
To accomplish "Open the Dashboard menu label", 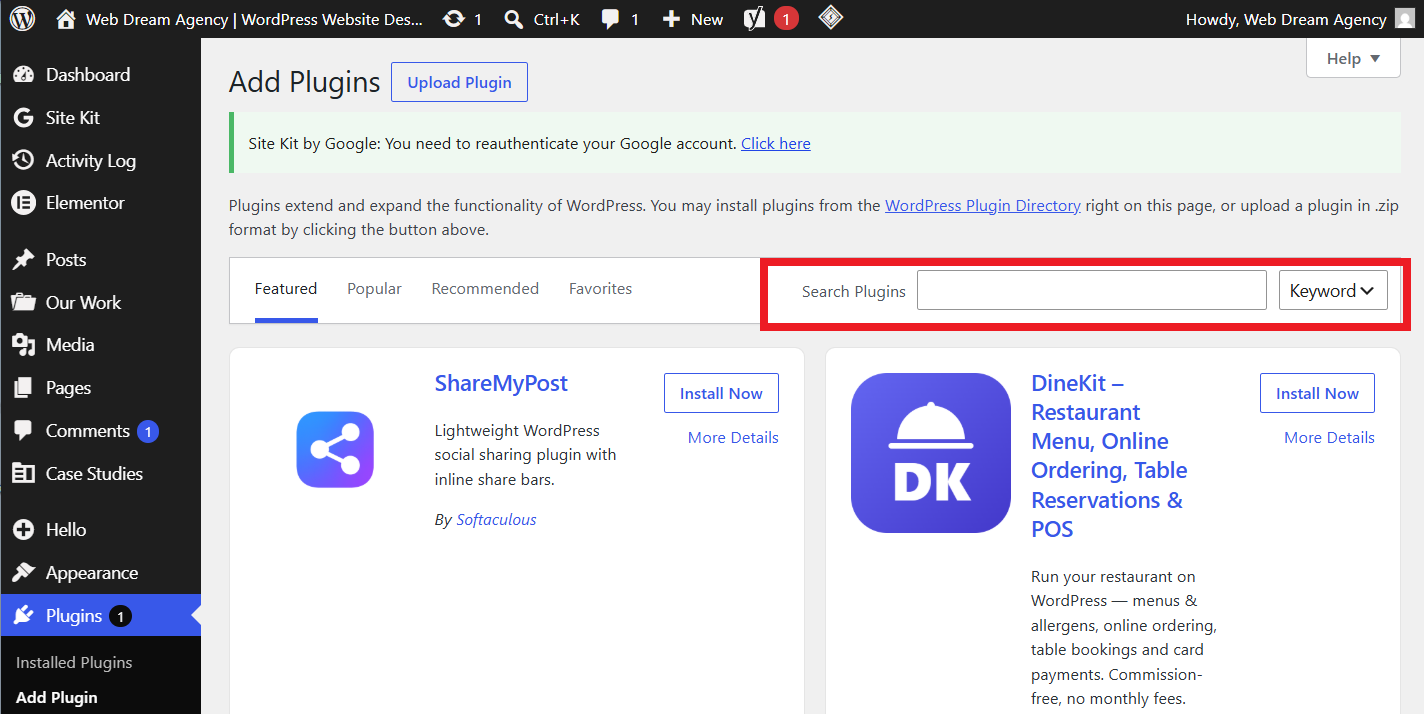I will click(88, 75).
